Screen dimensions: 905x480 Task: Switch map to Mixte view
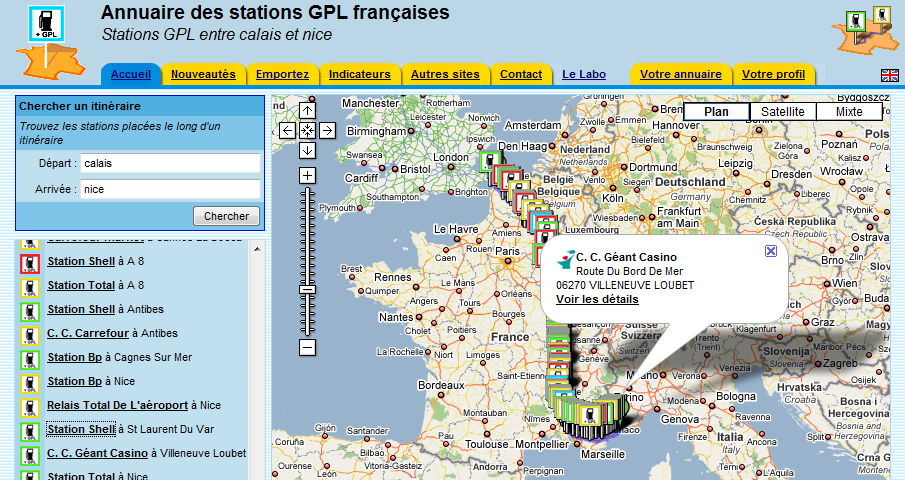(848, 112)
